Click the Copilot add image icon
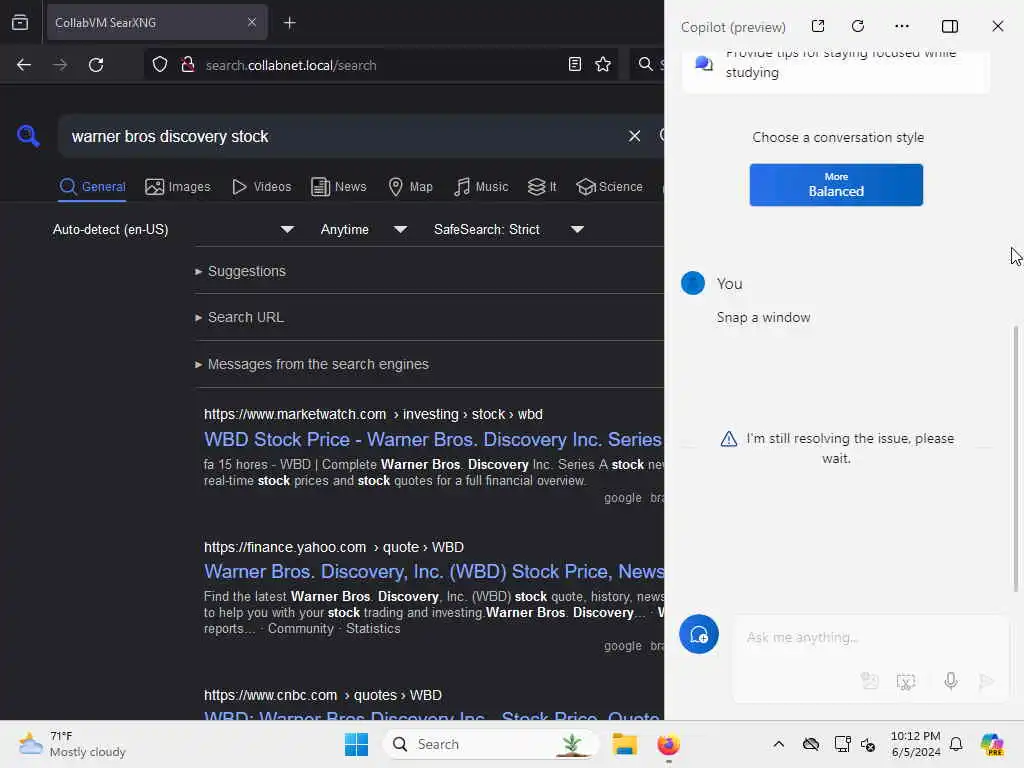1024x768 pixels. (x=869, y=681)
